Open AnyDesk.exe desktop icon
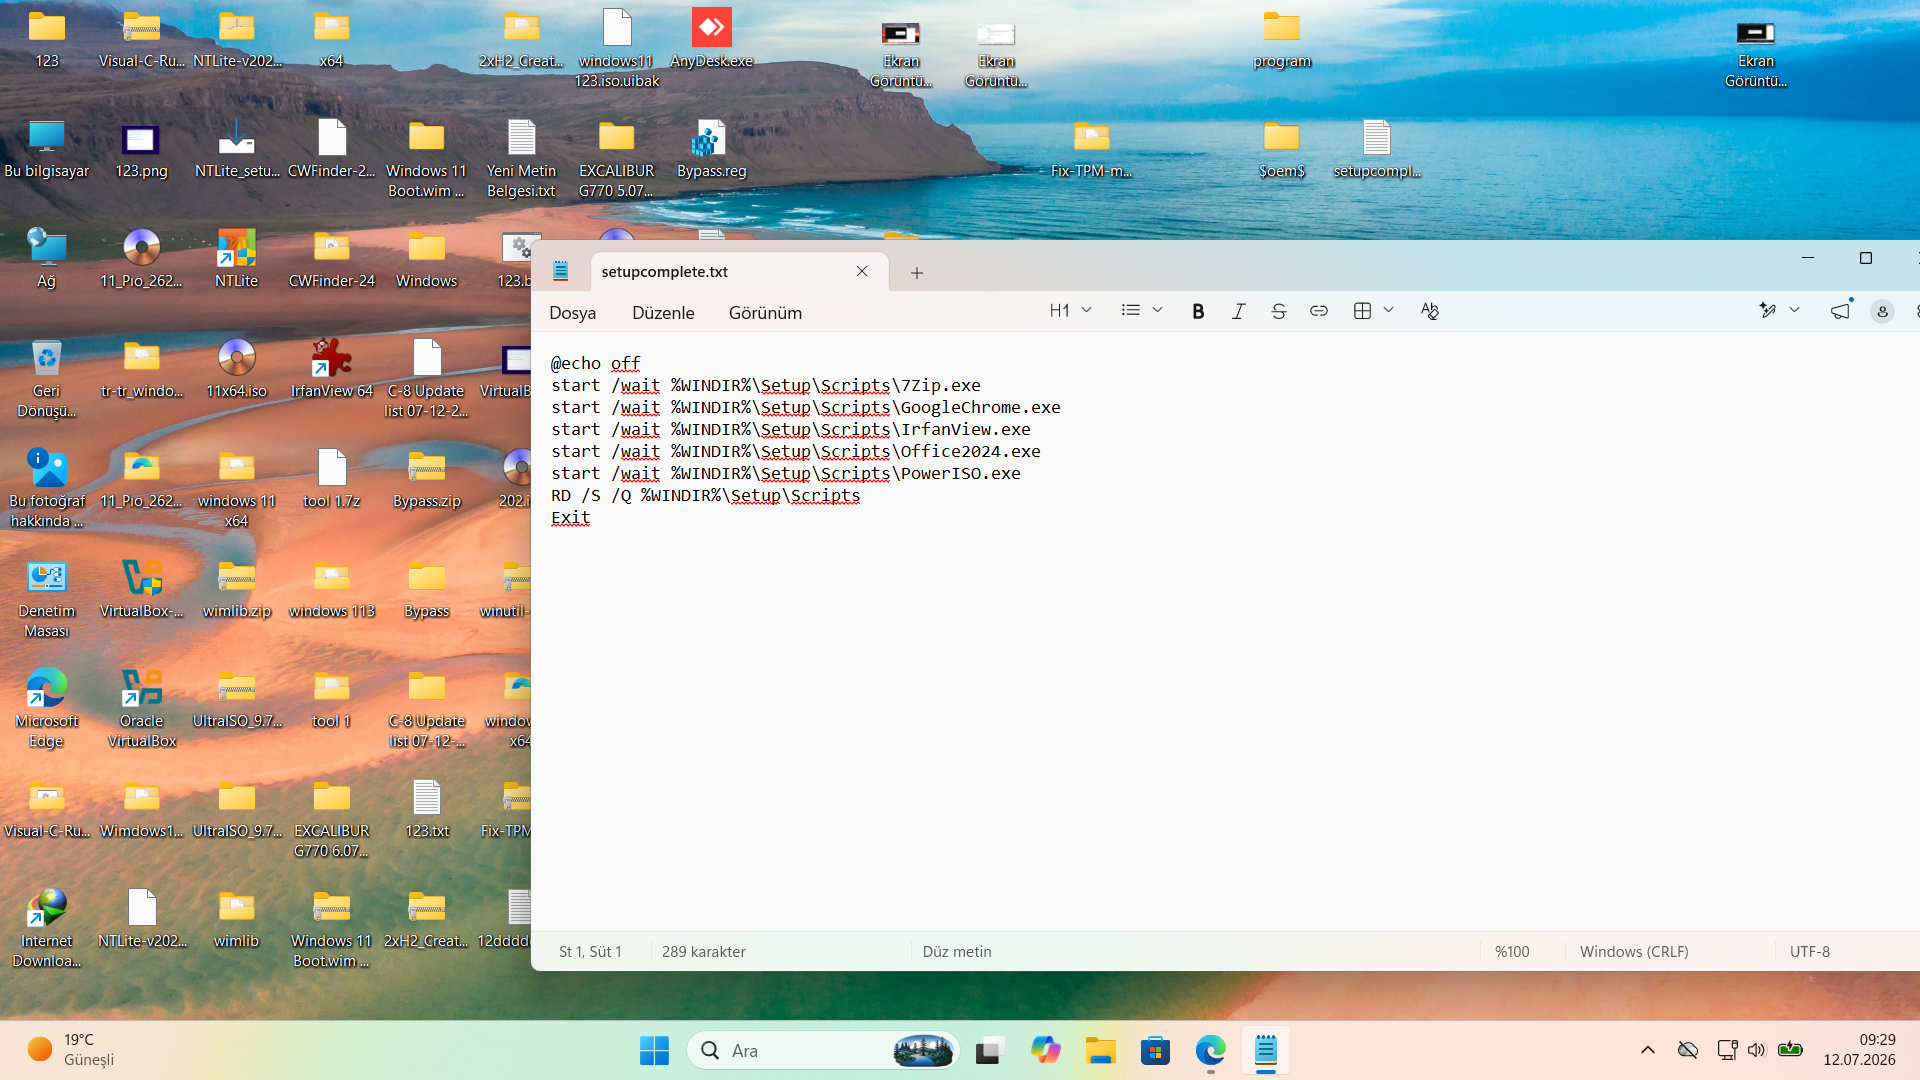Image resolution: width=1920 pixels, height=1080 pixels. point(711,39)
